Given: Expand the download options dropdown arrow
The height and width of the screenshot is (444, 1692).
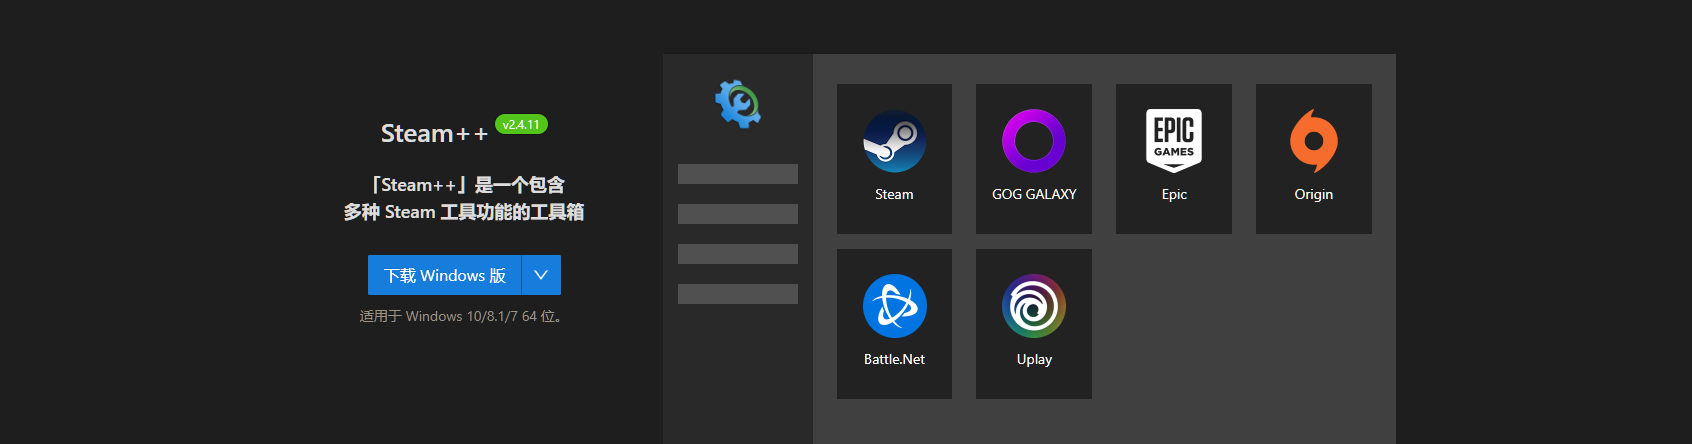Looking at the screenshot, I should coord(541,275).
